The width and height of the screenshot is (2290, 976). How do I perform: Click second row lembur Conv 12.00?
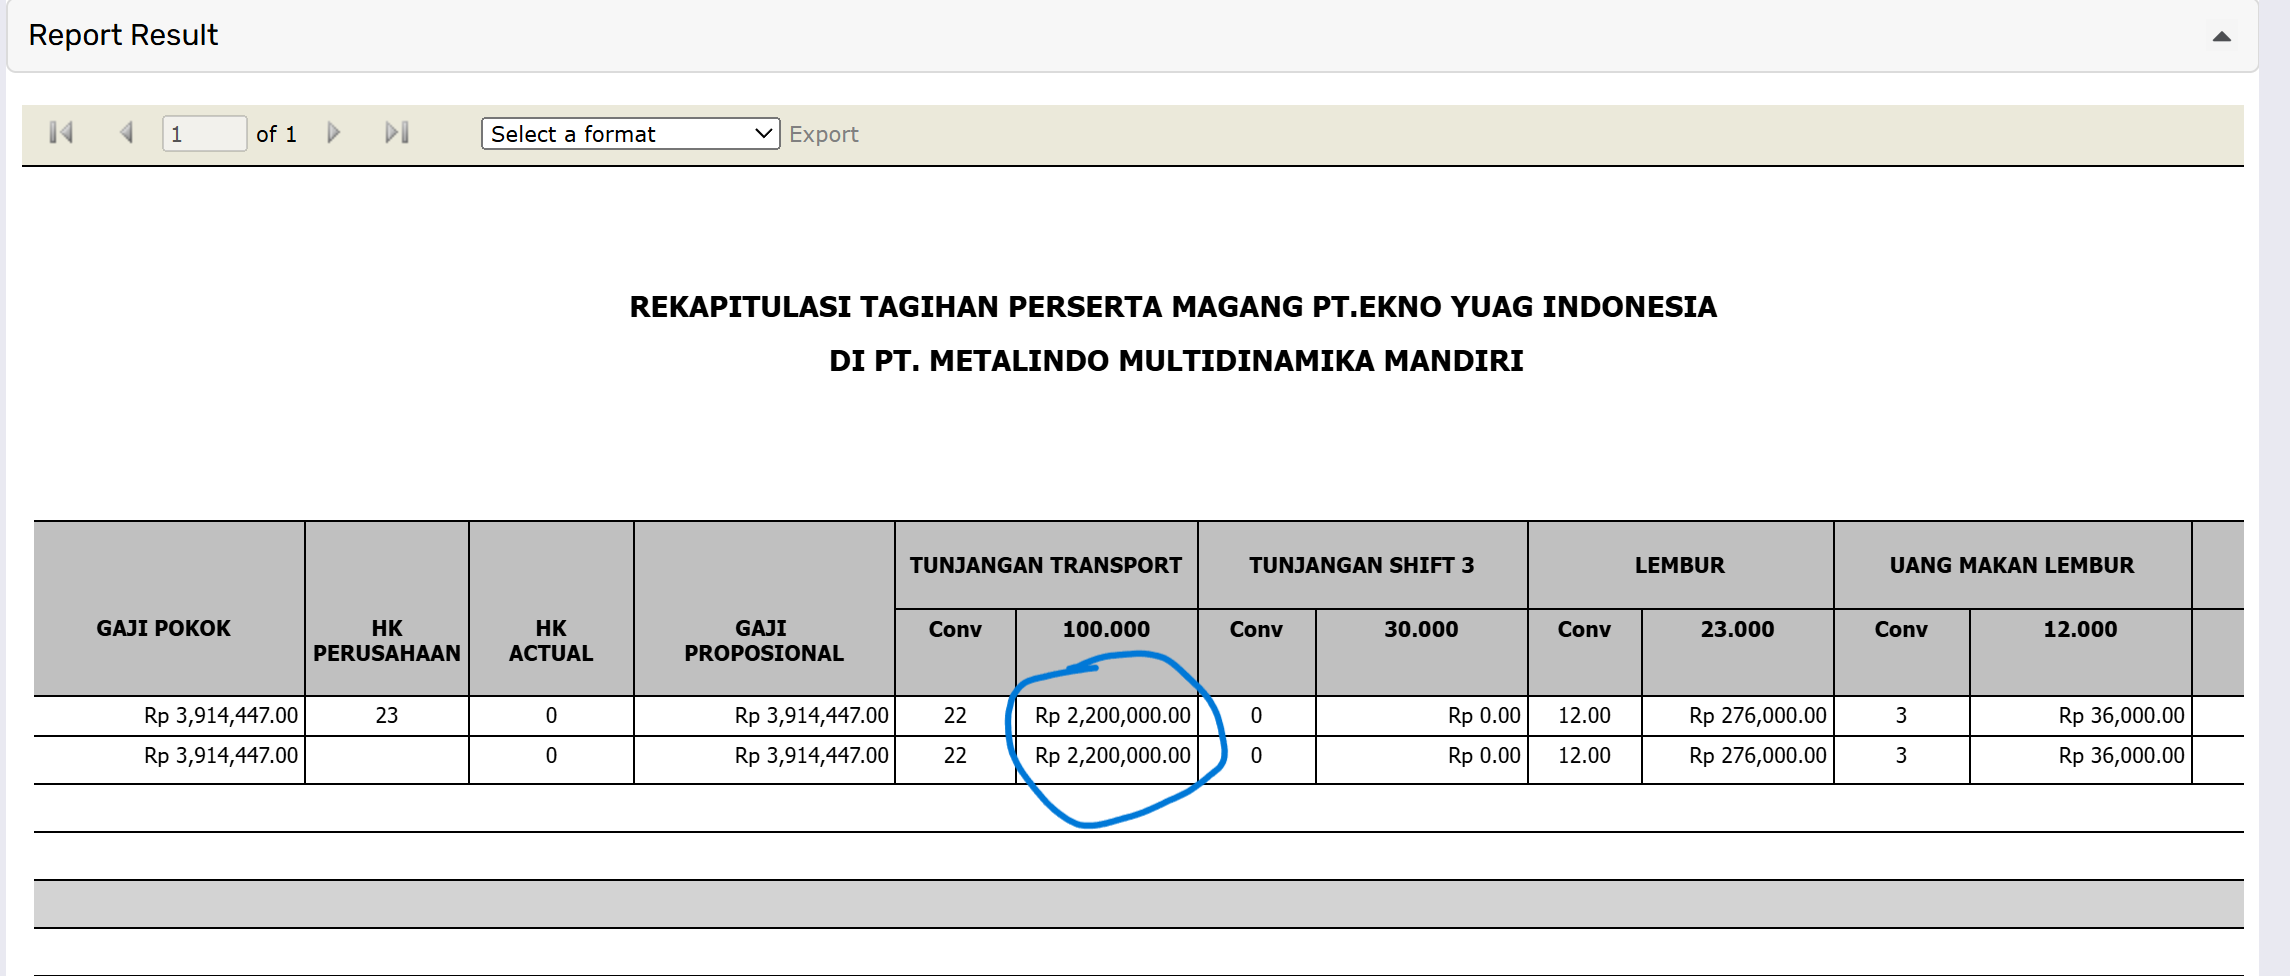(x=1584, y=756)
